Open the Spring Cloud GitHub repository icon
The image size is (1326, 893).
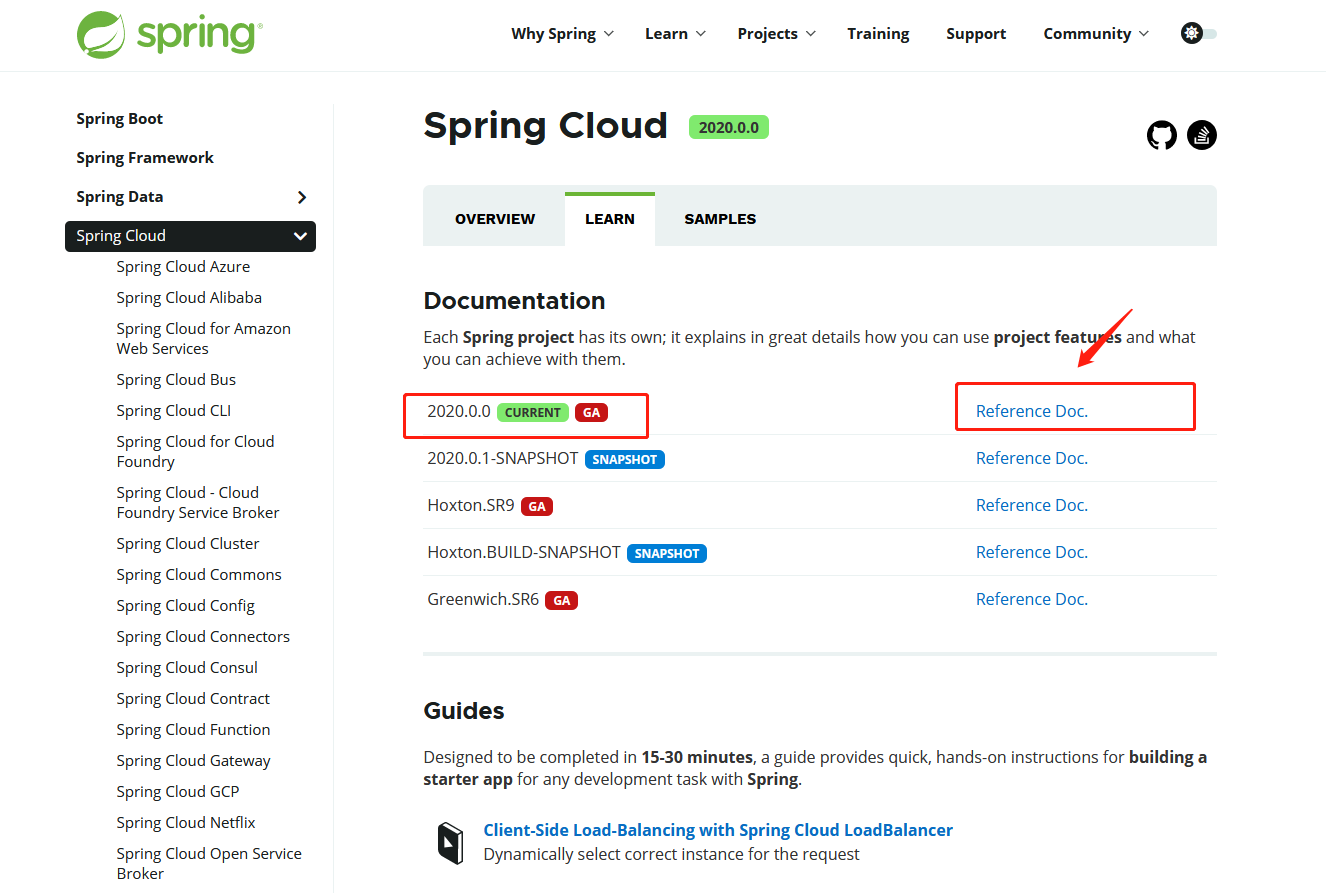click(1161, 134)
